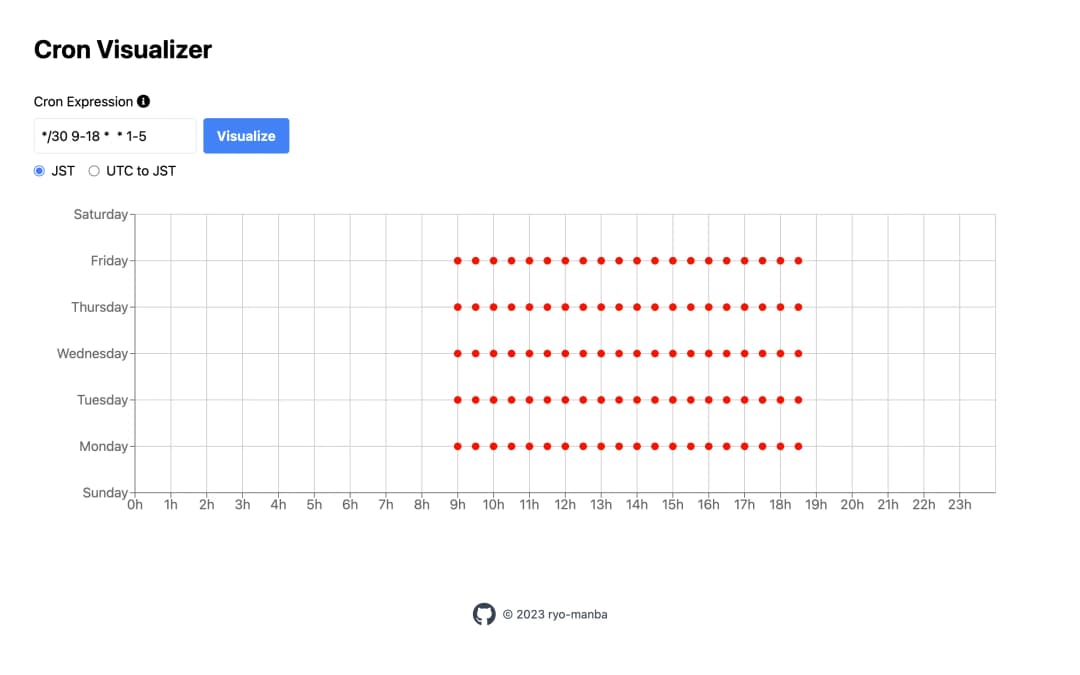The height and width of the screenshot is (675, 1080).
Task: Click the 23h x-axis label
Action: pyautogui.click(x=959, y=505)
